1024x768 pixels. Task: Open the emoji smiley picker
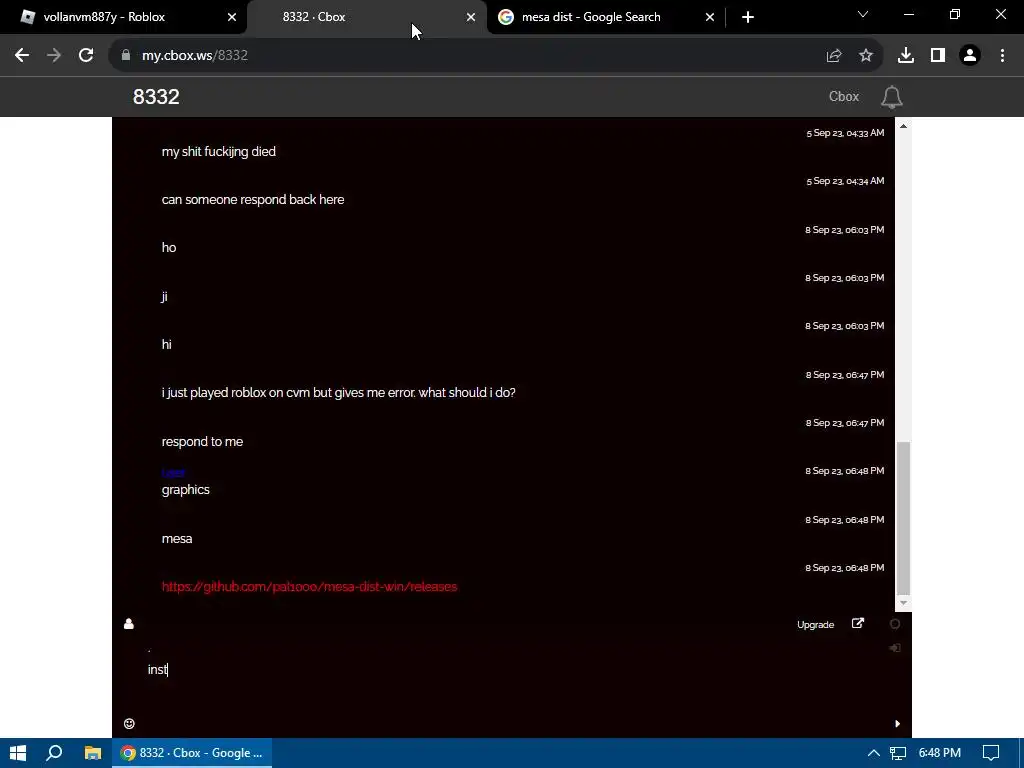pyautogui.click(x=129, y=723)
